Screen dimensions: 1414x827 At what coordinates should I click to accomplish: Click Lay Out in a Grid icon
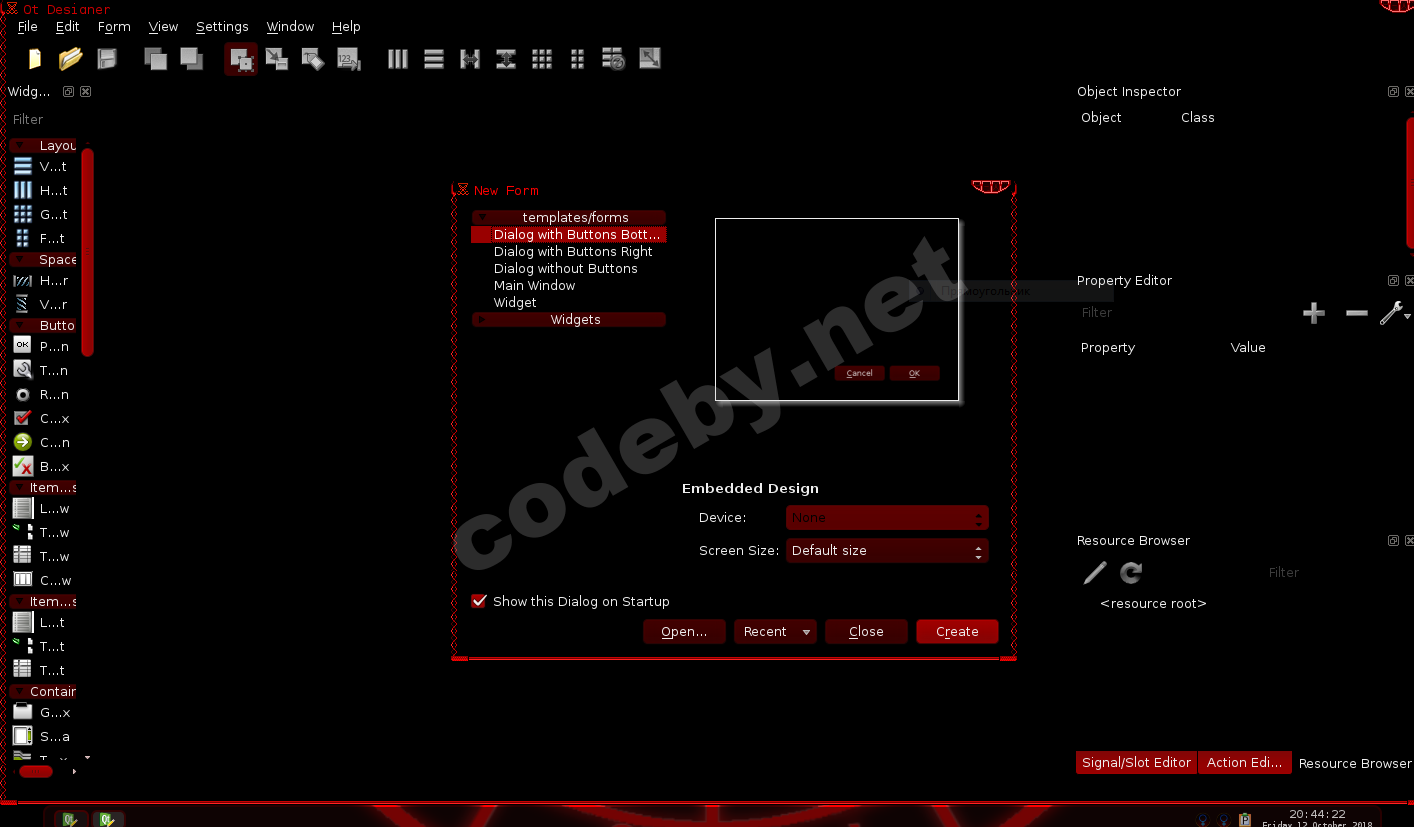tap(542, 59)
